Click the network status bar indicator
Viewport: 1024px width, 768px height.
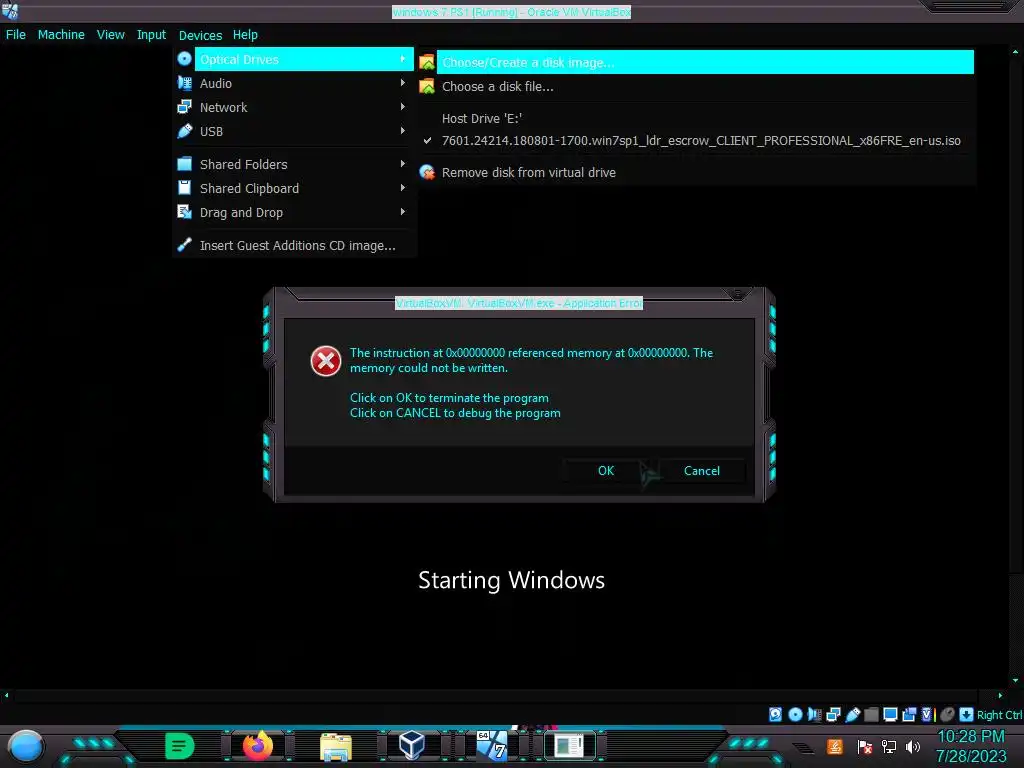833,714
